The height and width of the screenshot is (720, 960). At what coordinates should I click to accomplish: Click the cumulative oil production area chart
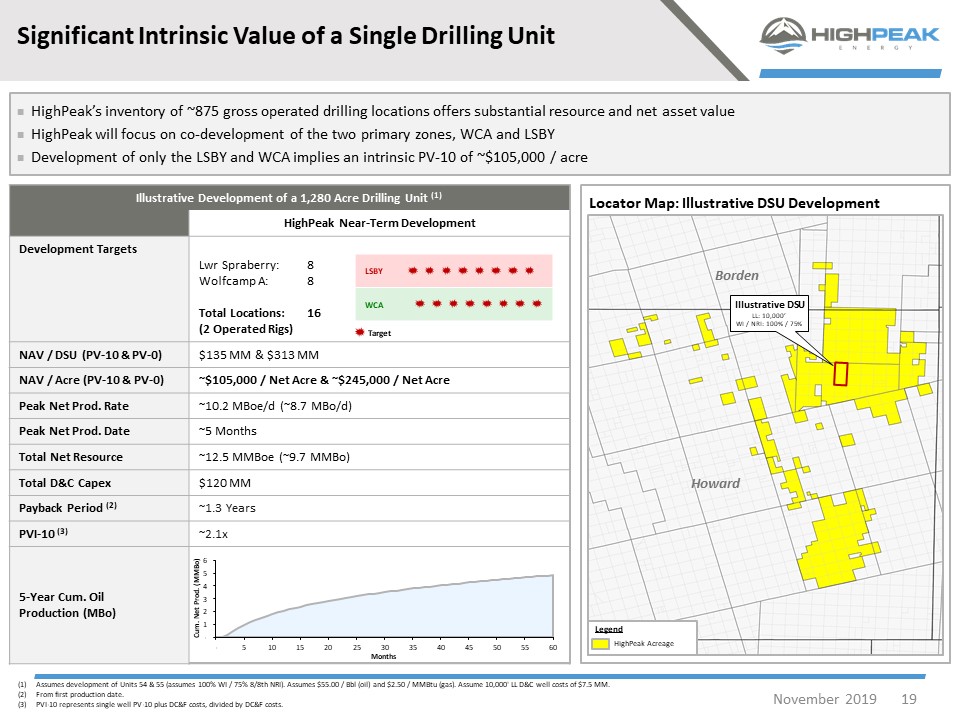(x=384, y=606)
